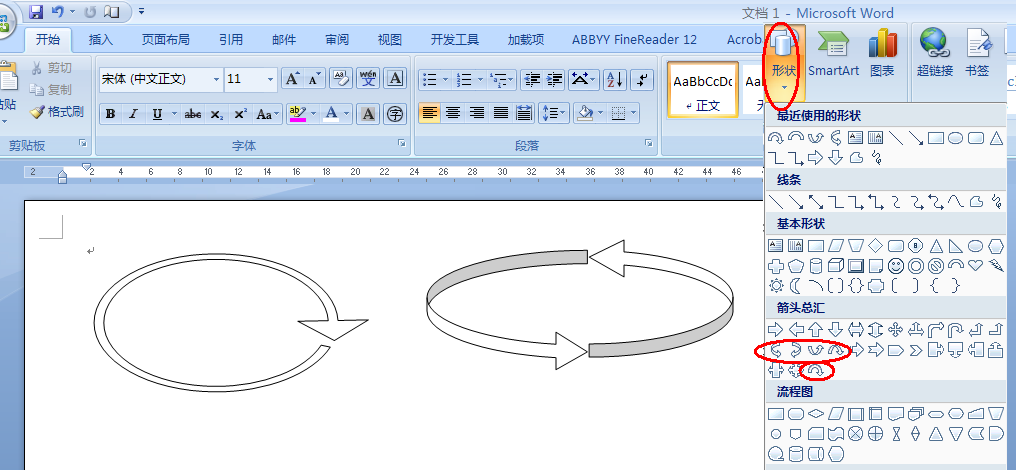Toggle strikethrough abc formatting
Screen dimensions: 1016x470
pyautogui.click(x=192, y=114)
